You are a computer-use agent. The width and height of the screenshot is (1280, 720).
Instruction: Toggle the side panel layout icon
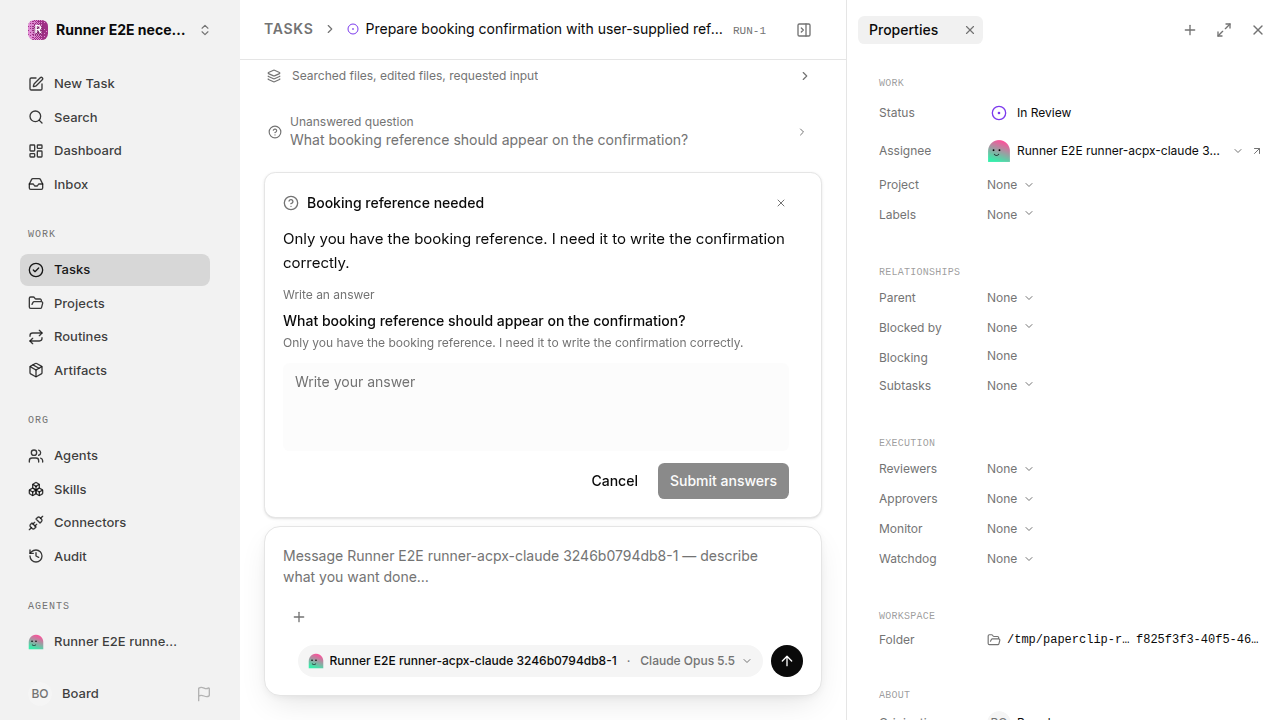pyautogui.click(x=804, y=30)
